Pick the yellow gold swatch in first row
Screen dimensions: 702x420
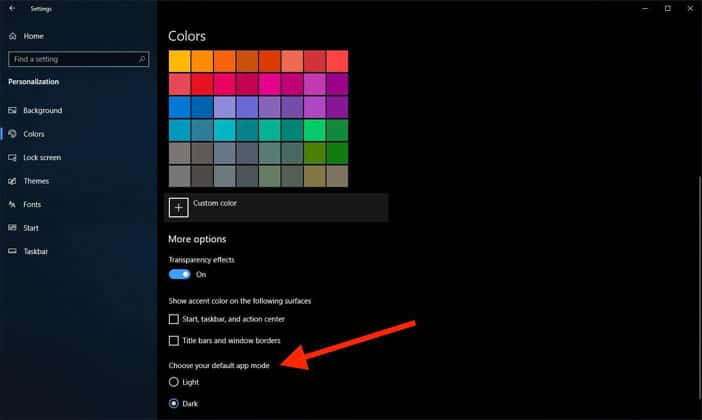coord(180,61)
